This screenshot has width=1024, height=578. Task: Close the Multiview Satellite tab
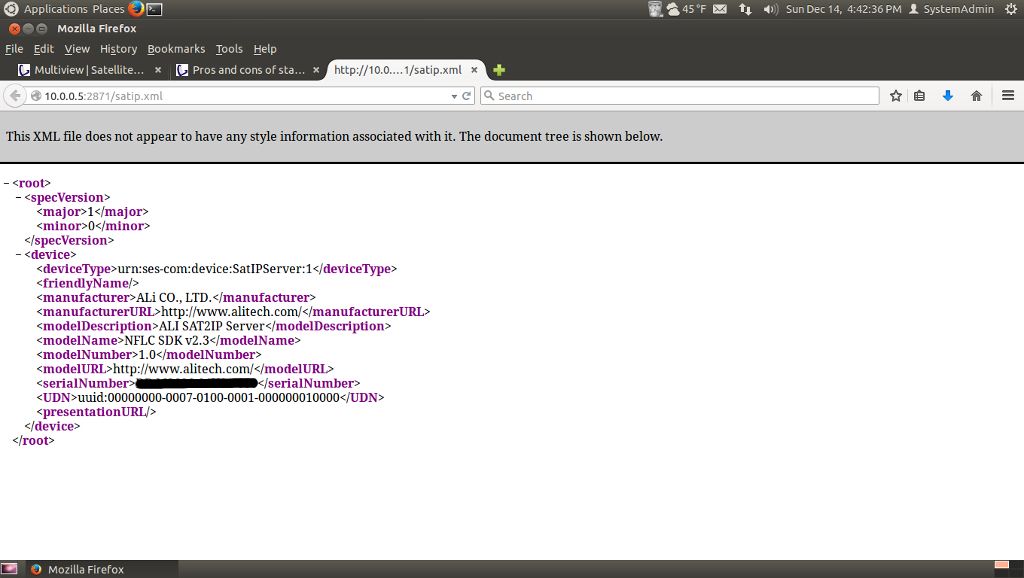tap(158, 70)
